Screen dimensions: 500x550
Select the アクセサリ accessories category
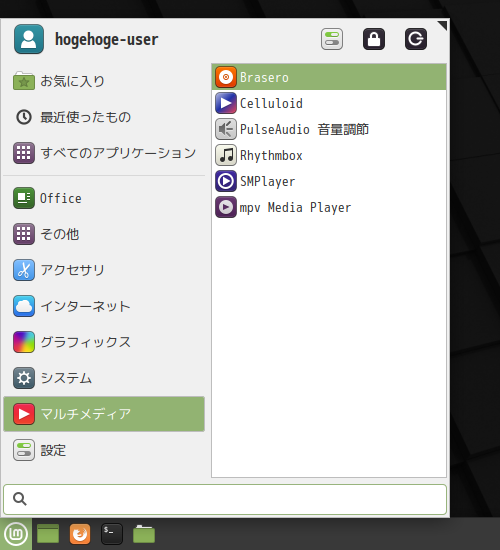coord(104,270)
